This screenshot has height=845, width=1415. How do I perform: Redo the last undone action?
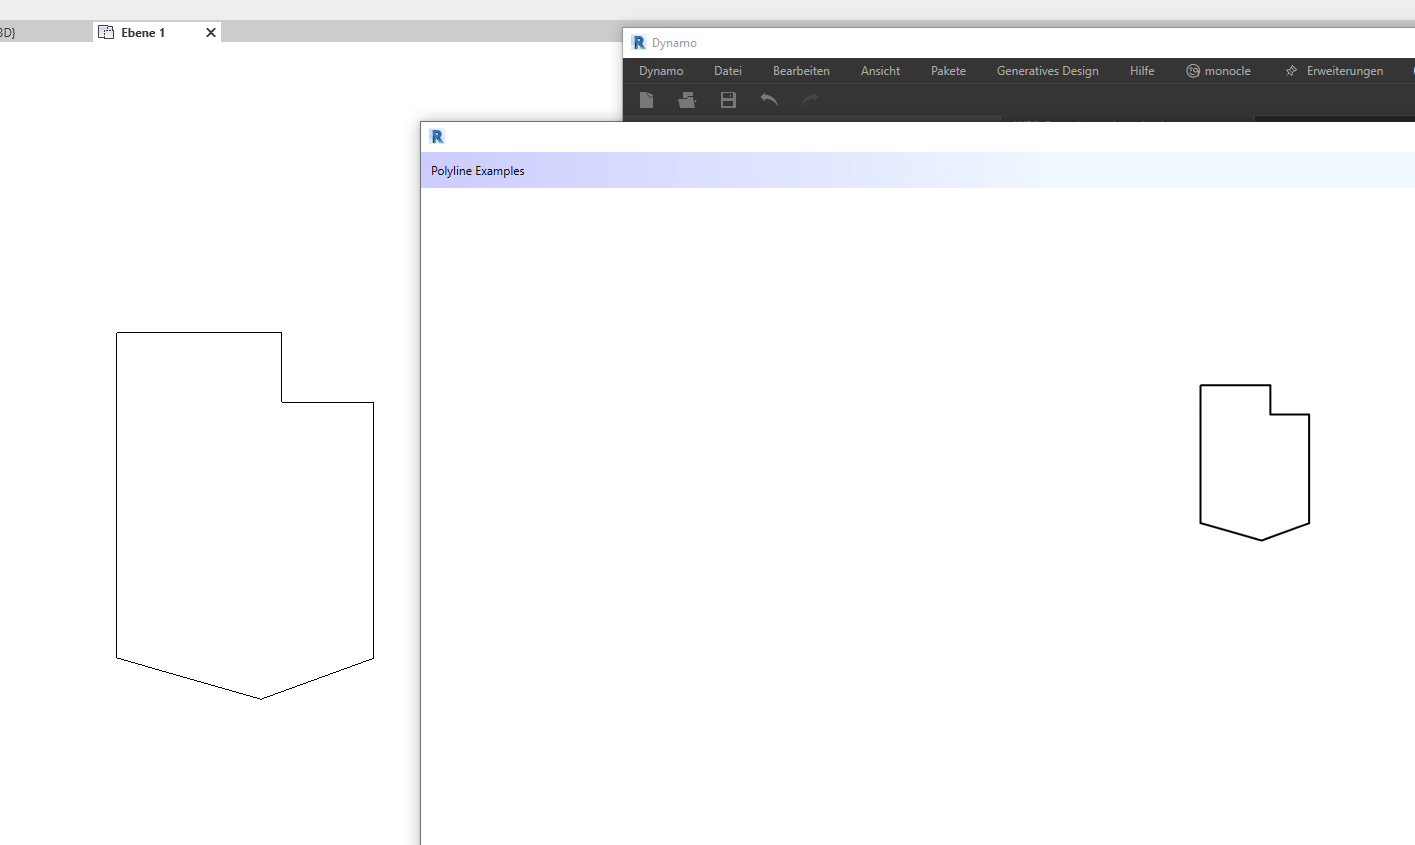click(808, 100)
